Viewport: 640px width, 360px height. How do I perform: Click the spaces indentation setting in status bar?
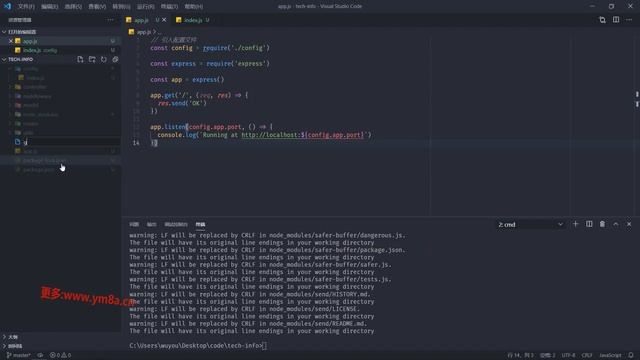pos(547,355)
